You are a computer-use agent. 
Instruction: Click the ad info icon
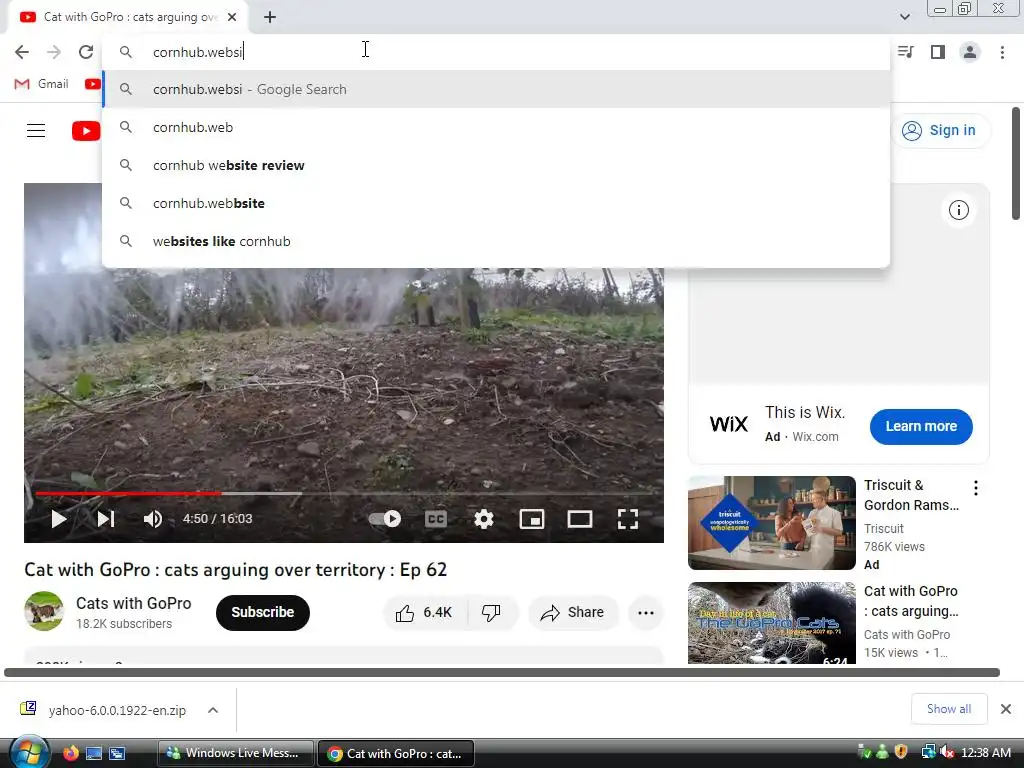click(959, 210)
